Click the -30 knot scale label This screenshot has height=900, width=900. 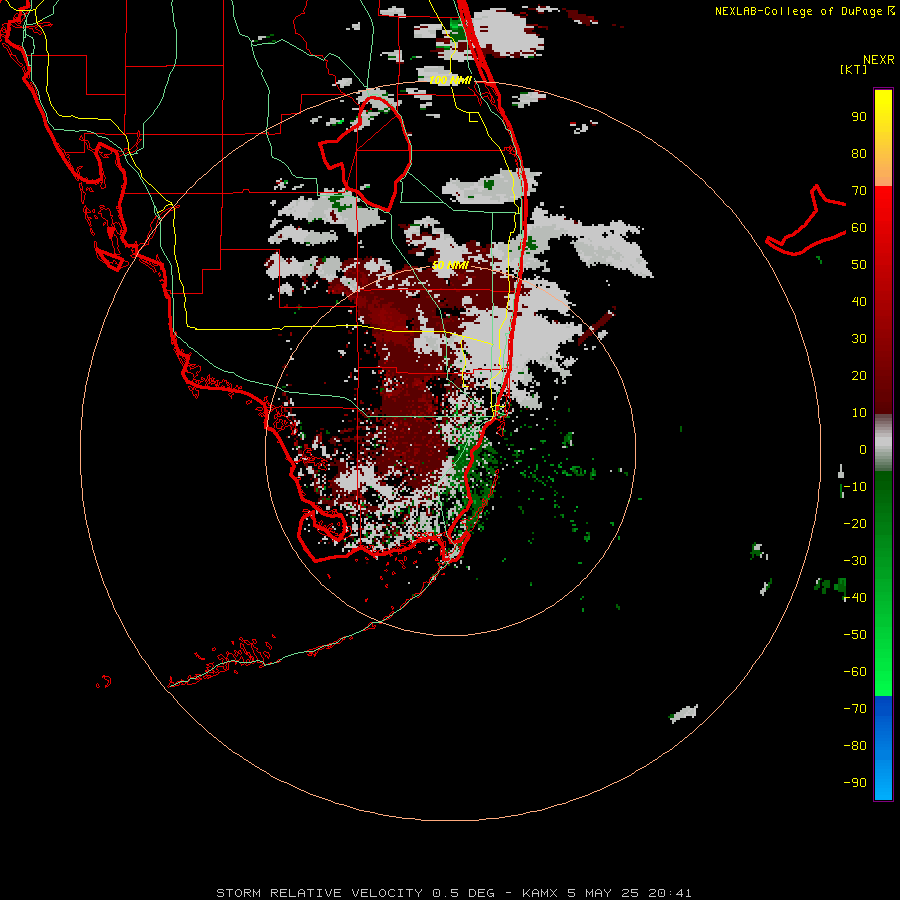pyautogui.click(x=855, y=561)
